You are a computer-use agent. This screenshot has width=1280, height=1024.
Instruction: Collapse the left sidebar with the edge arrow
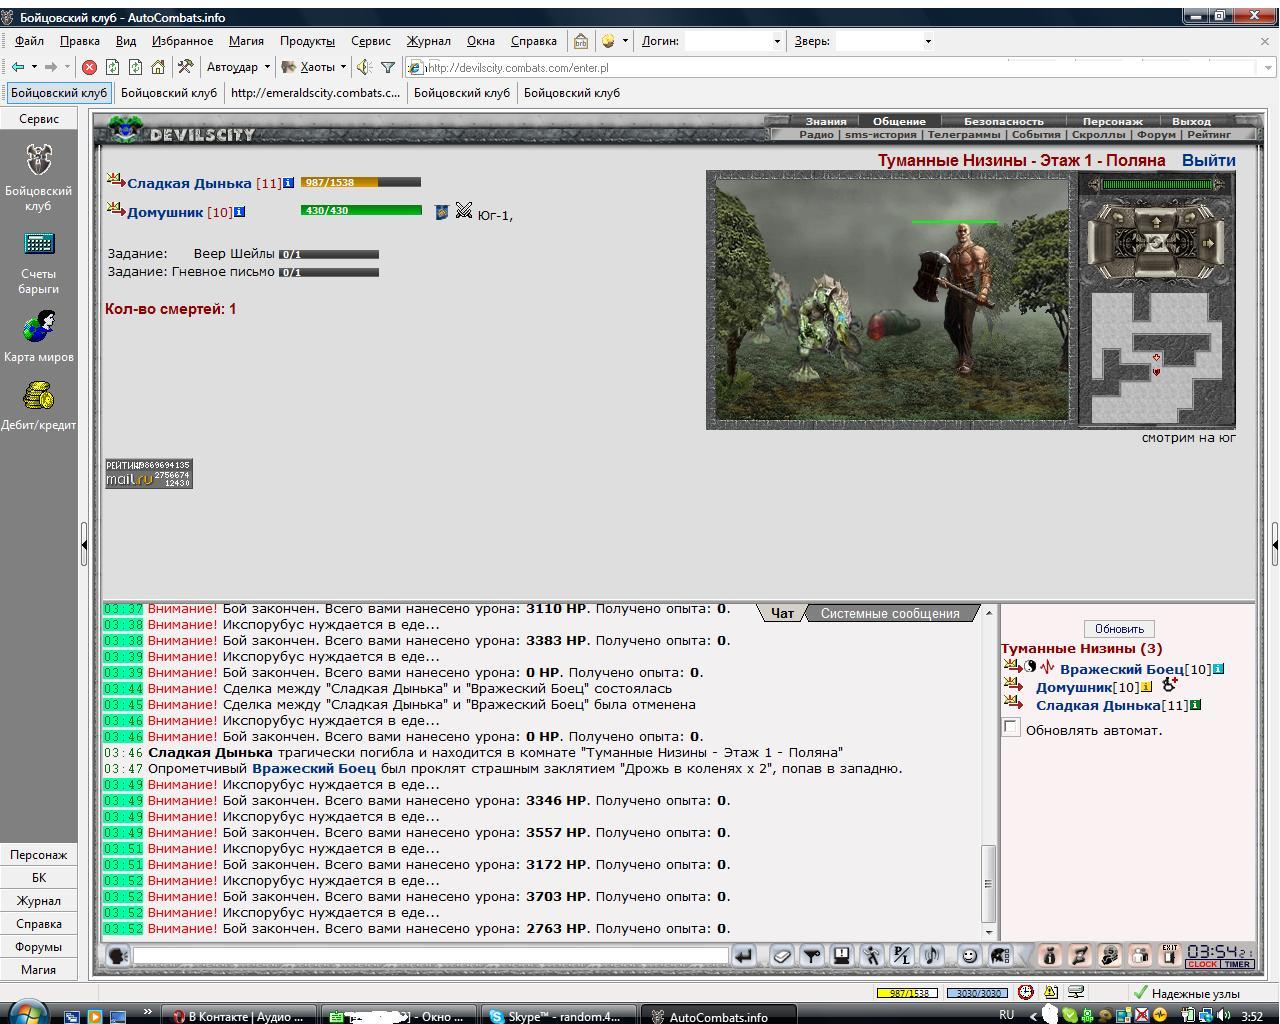click(x=84, y=545)
